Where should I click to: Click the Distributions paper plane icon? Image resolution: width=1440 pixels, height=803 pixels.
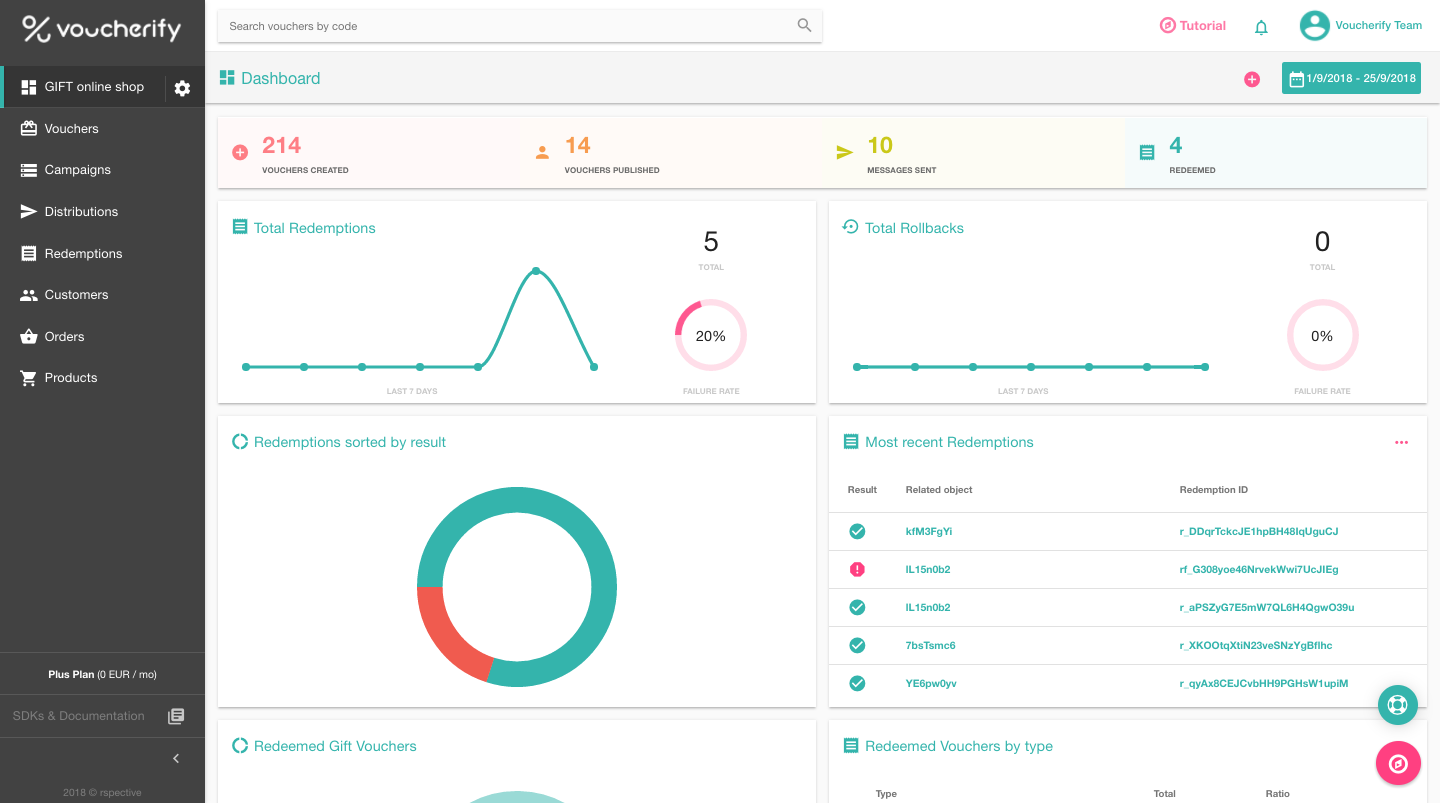(x=29, y=212)
